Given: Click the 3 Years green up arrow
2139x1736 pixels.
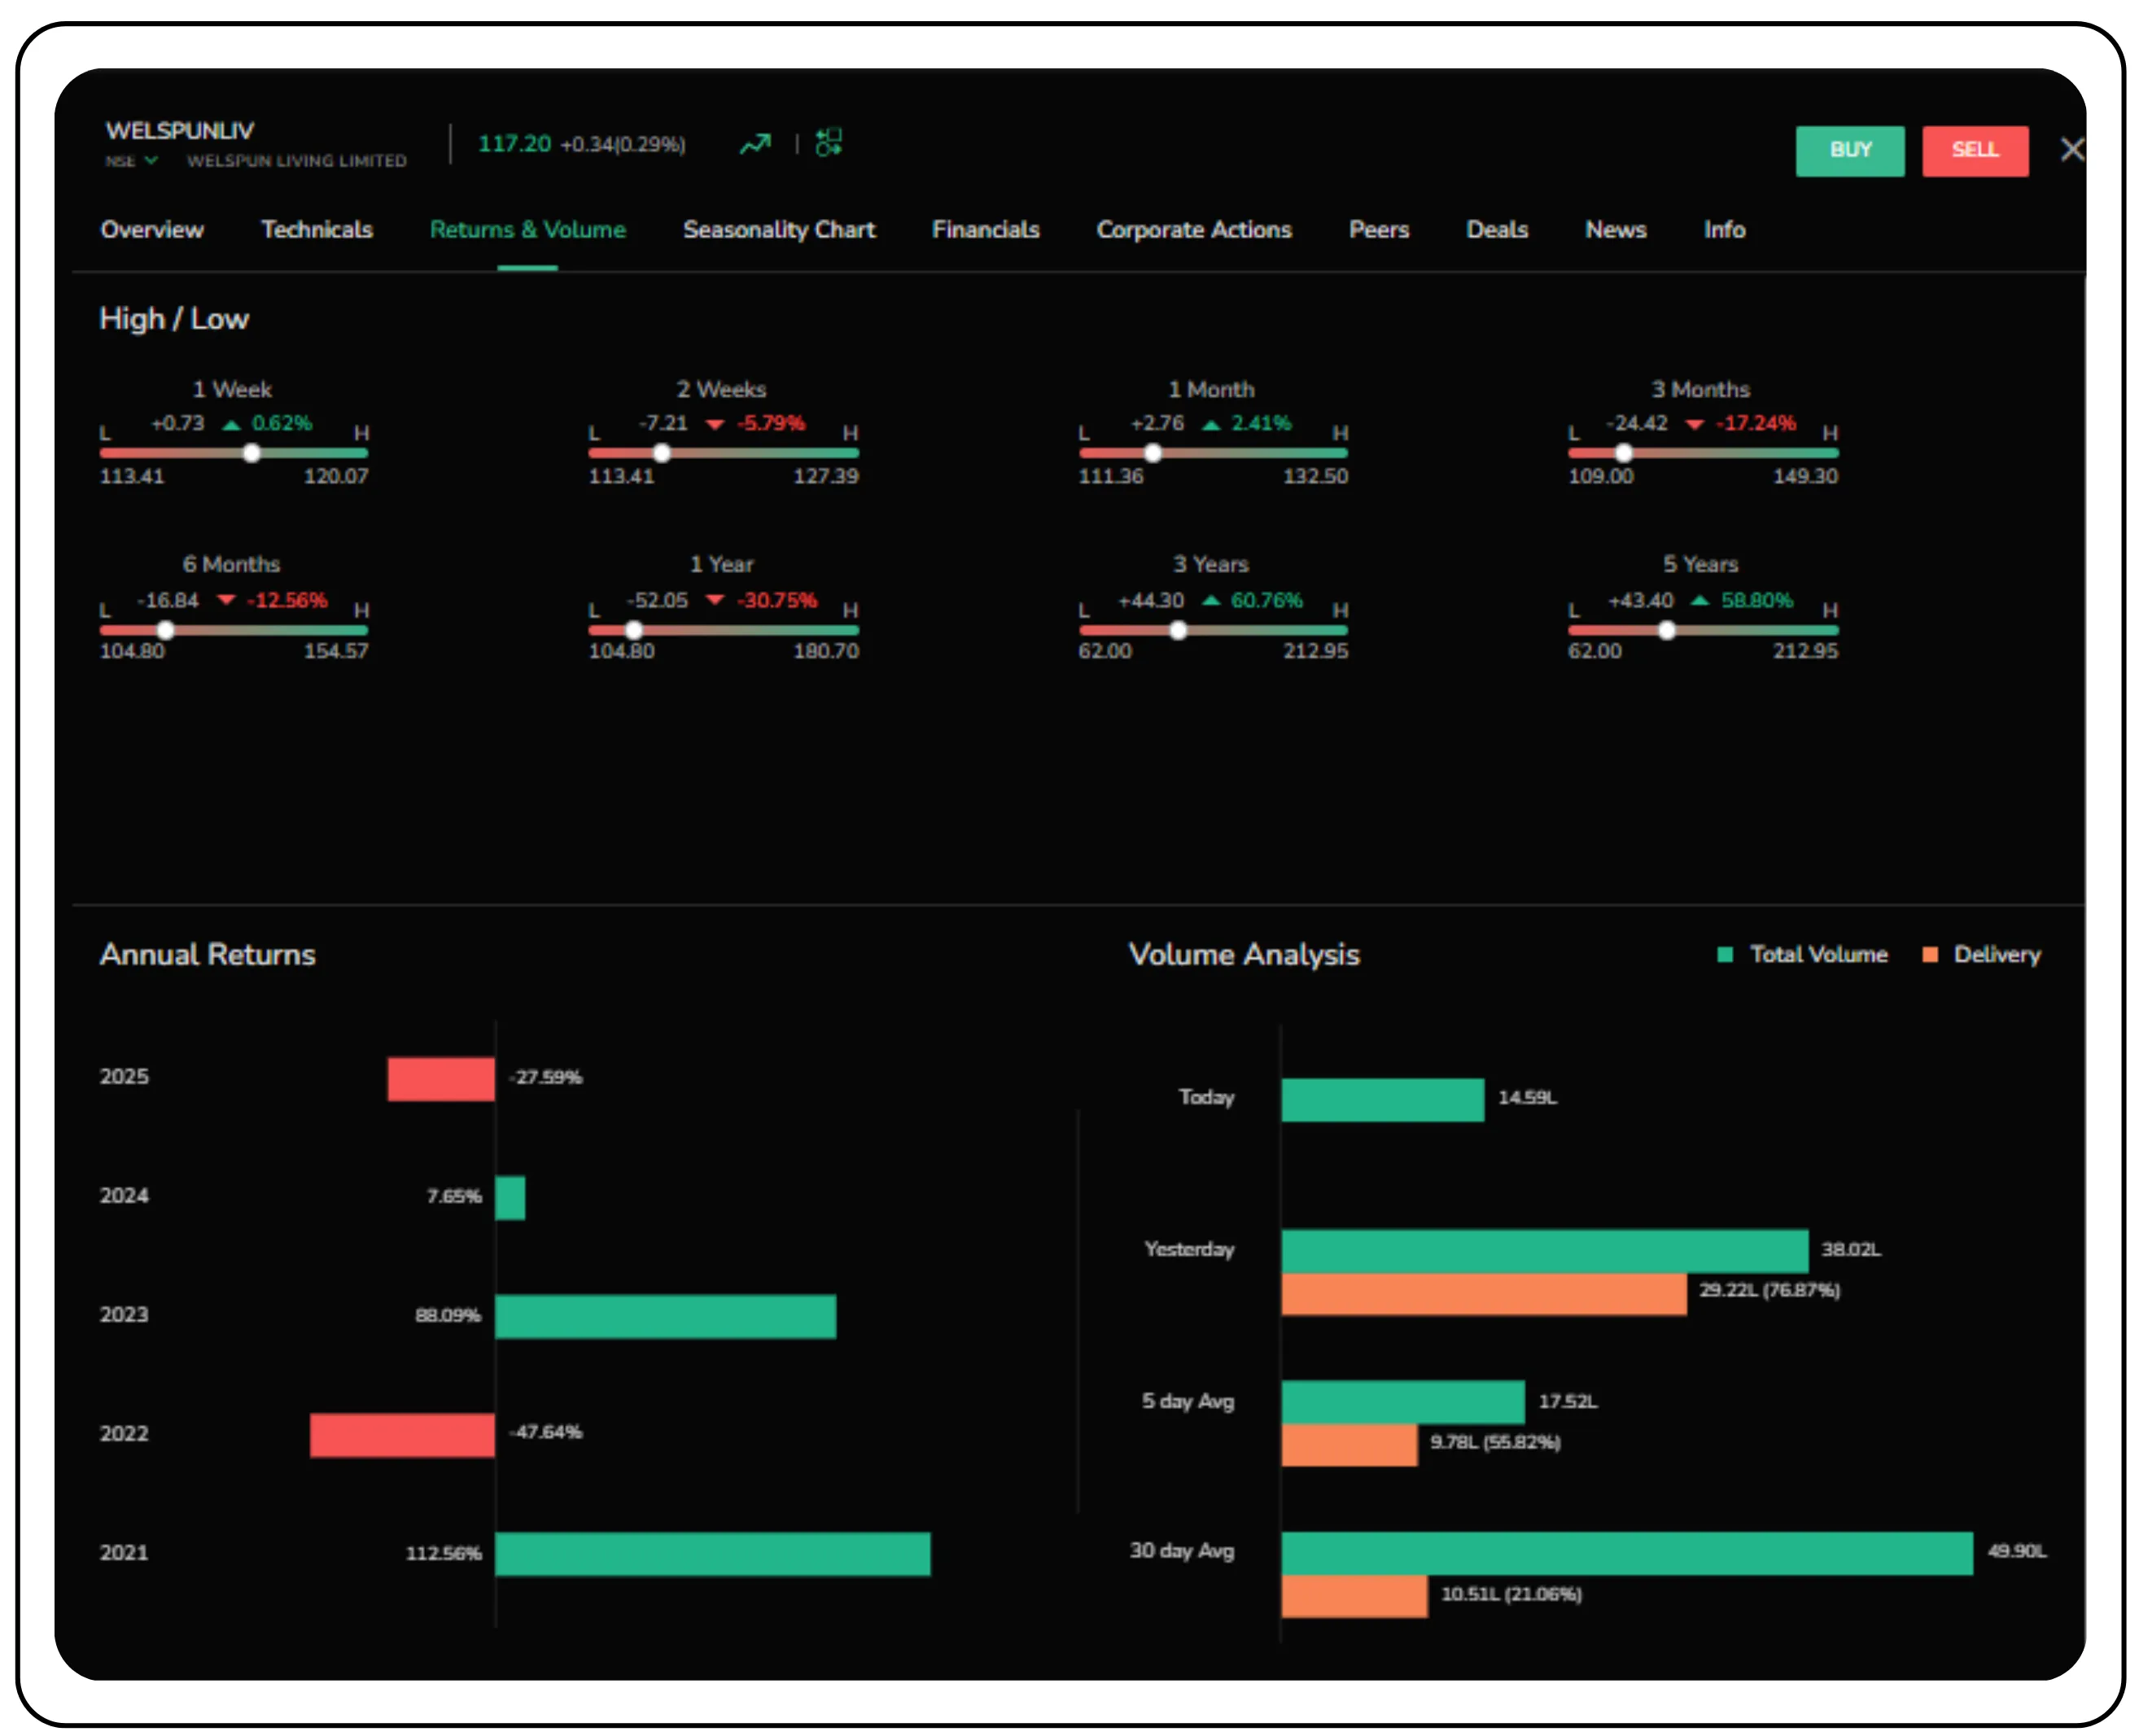Looking at the screenshot, I should (x=1210, y=600).
